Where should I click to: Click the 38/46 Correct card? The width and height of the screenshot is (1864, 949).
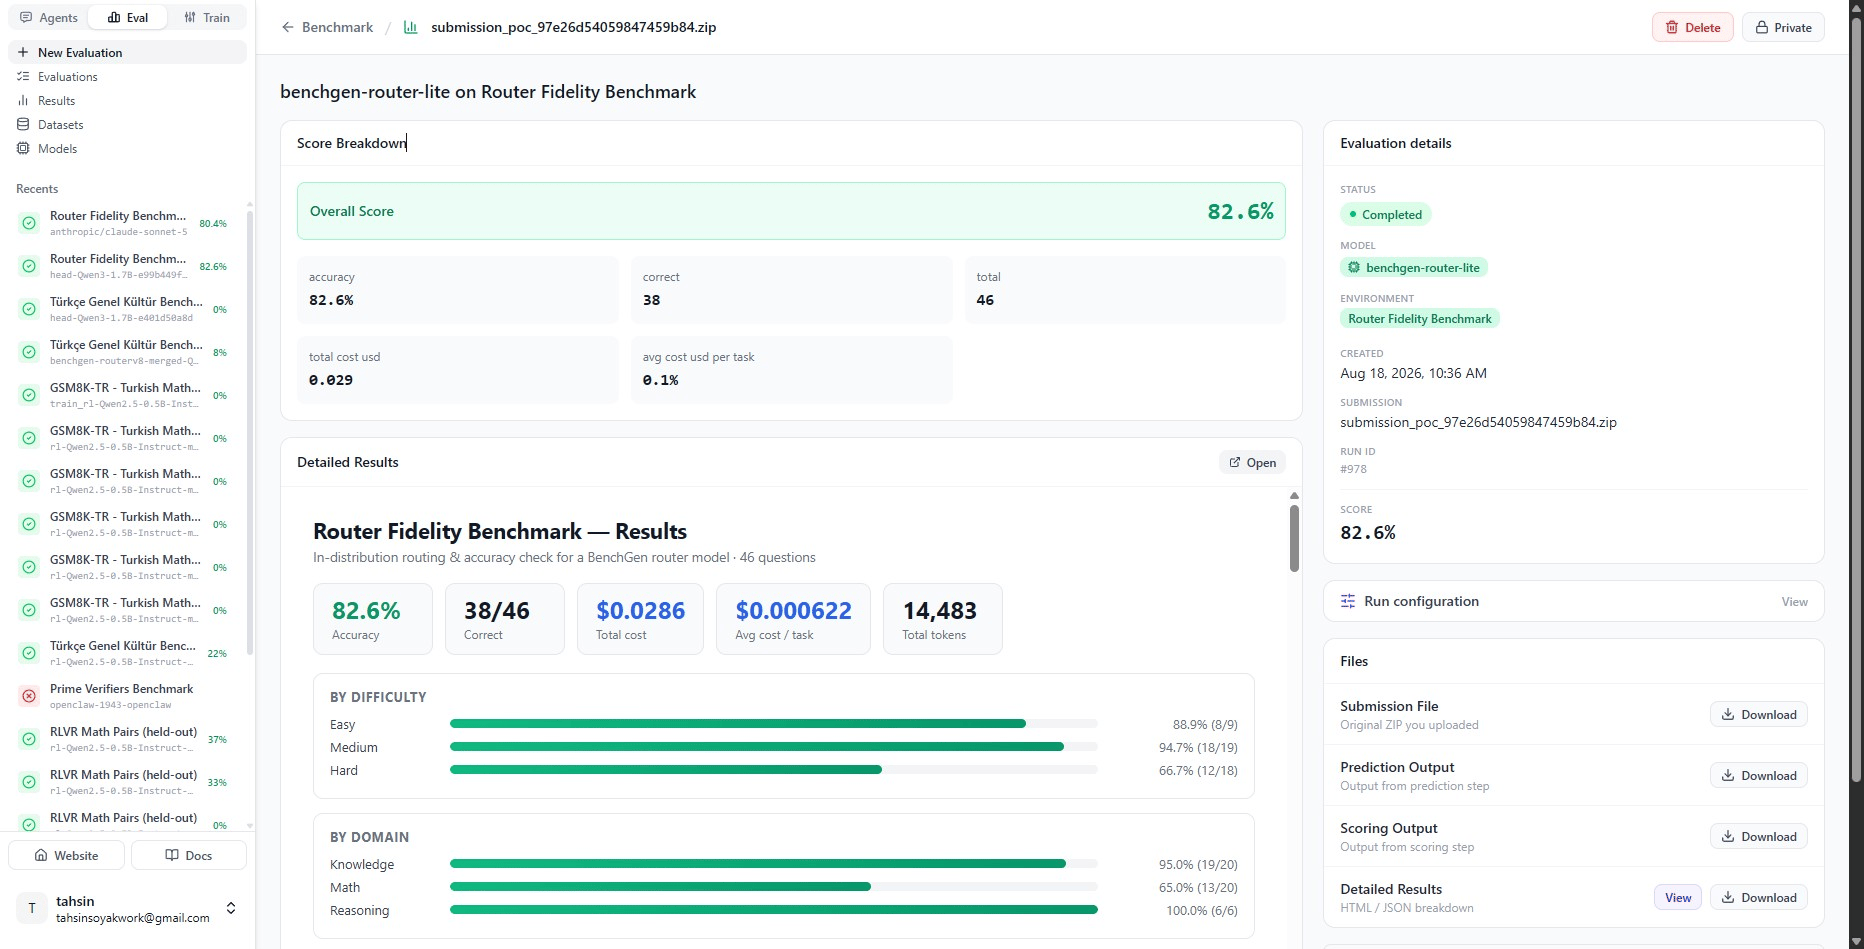point(504,619)
